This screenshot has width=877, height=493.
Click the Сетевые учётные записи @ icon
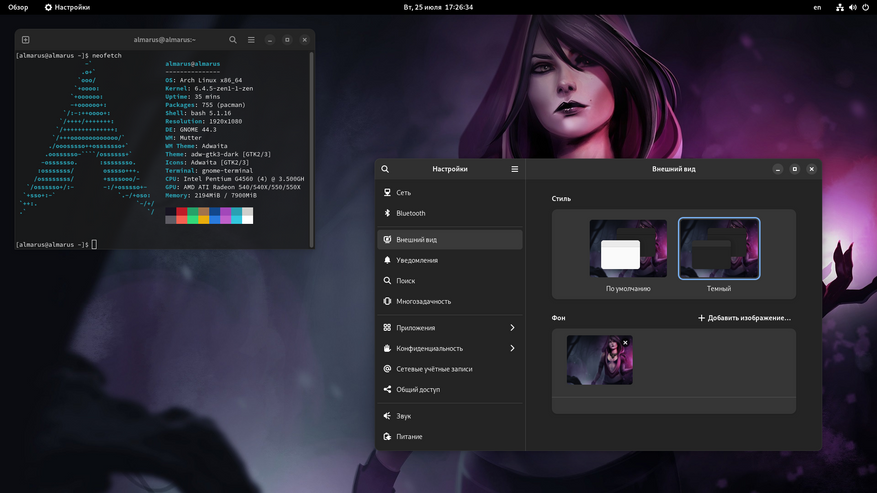pyautogui.click(x=387, y=369)
